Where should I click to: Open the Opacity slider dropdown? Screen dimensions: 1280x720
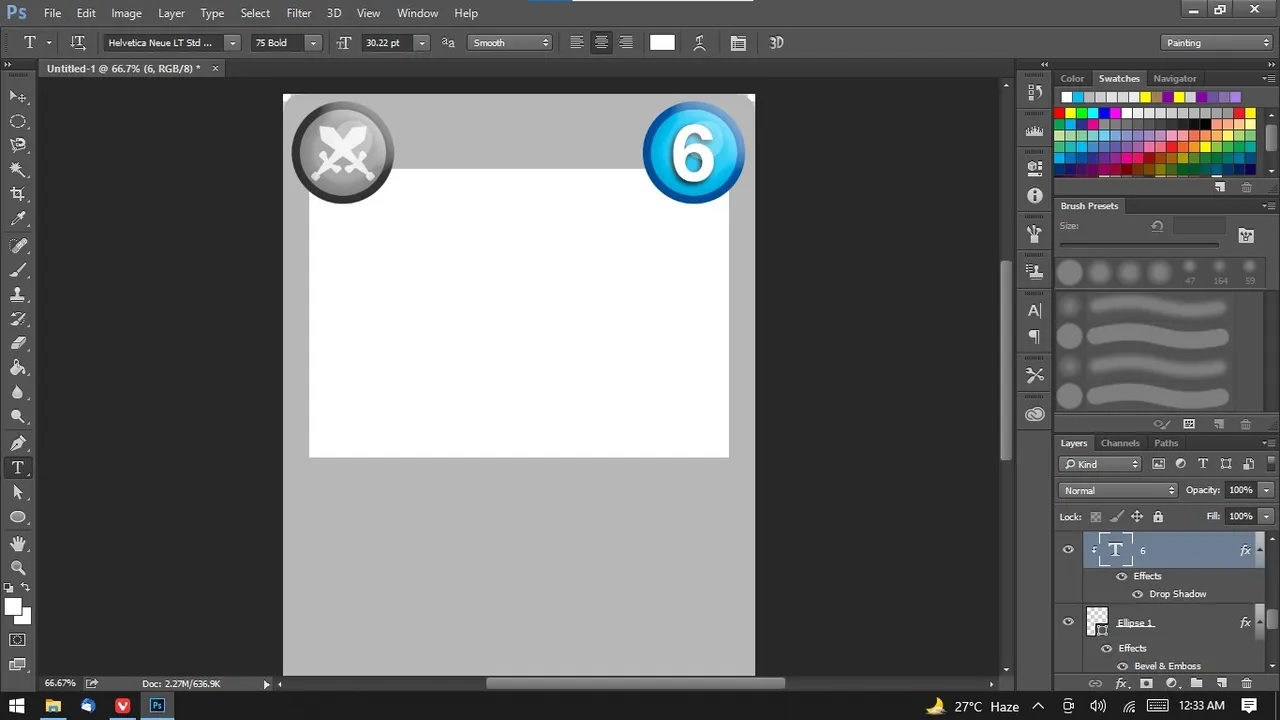pyautogui.click(x=1267, y=490)
